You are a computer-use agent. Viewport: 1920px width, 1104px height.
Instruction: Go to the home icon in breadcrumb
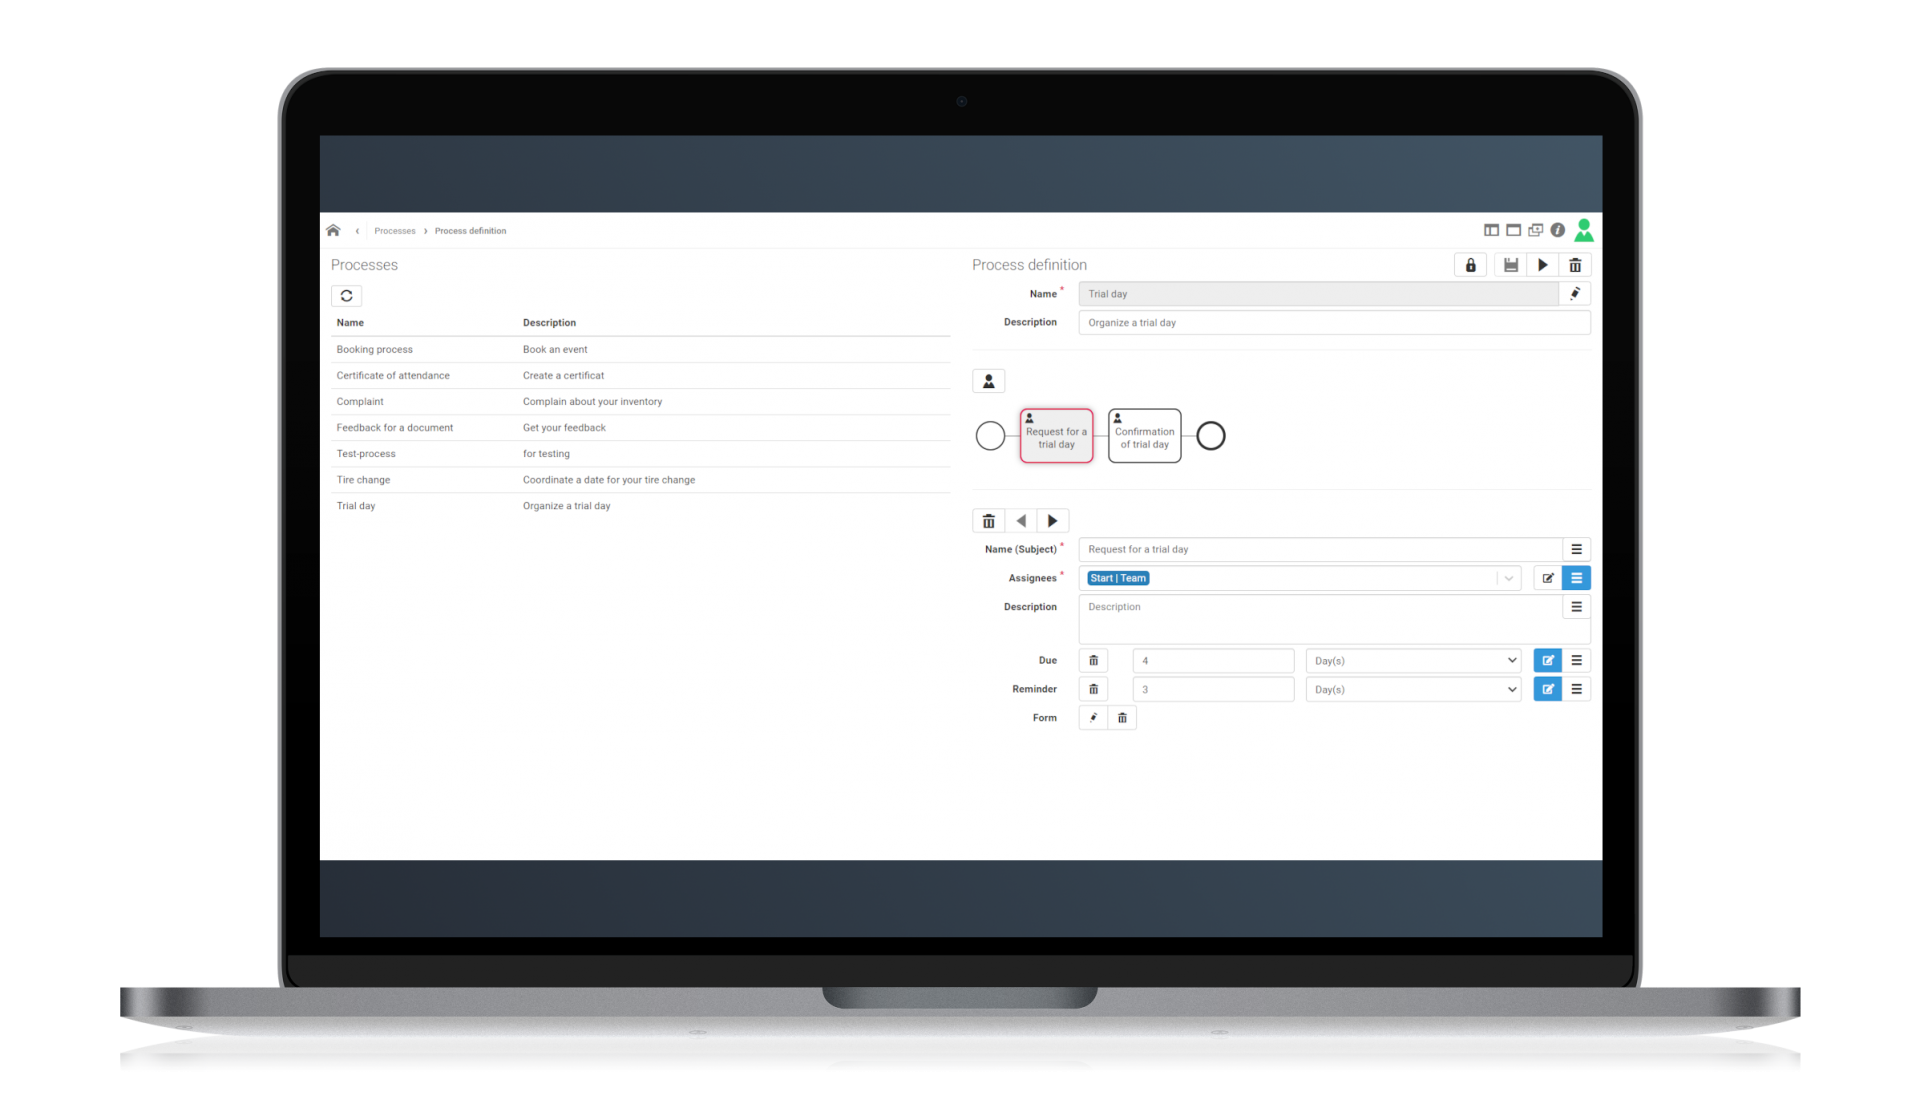(333, 231)
